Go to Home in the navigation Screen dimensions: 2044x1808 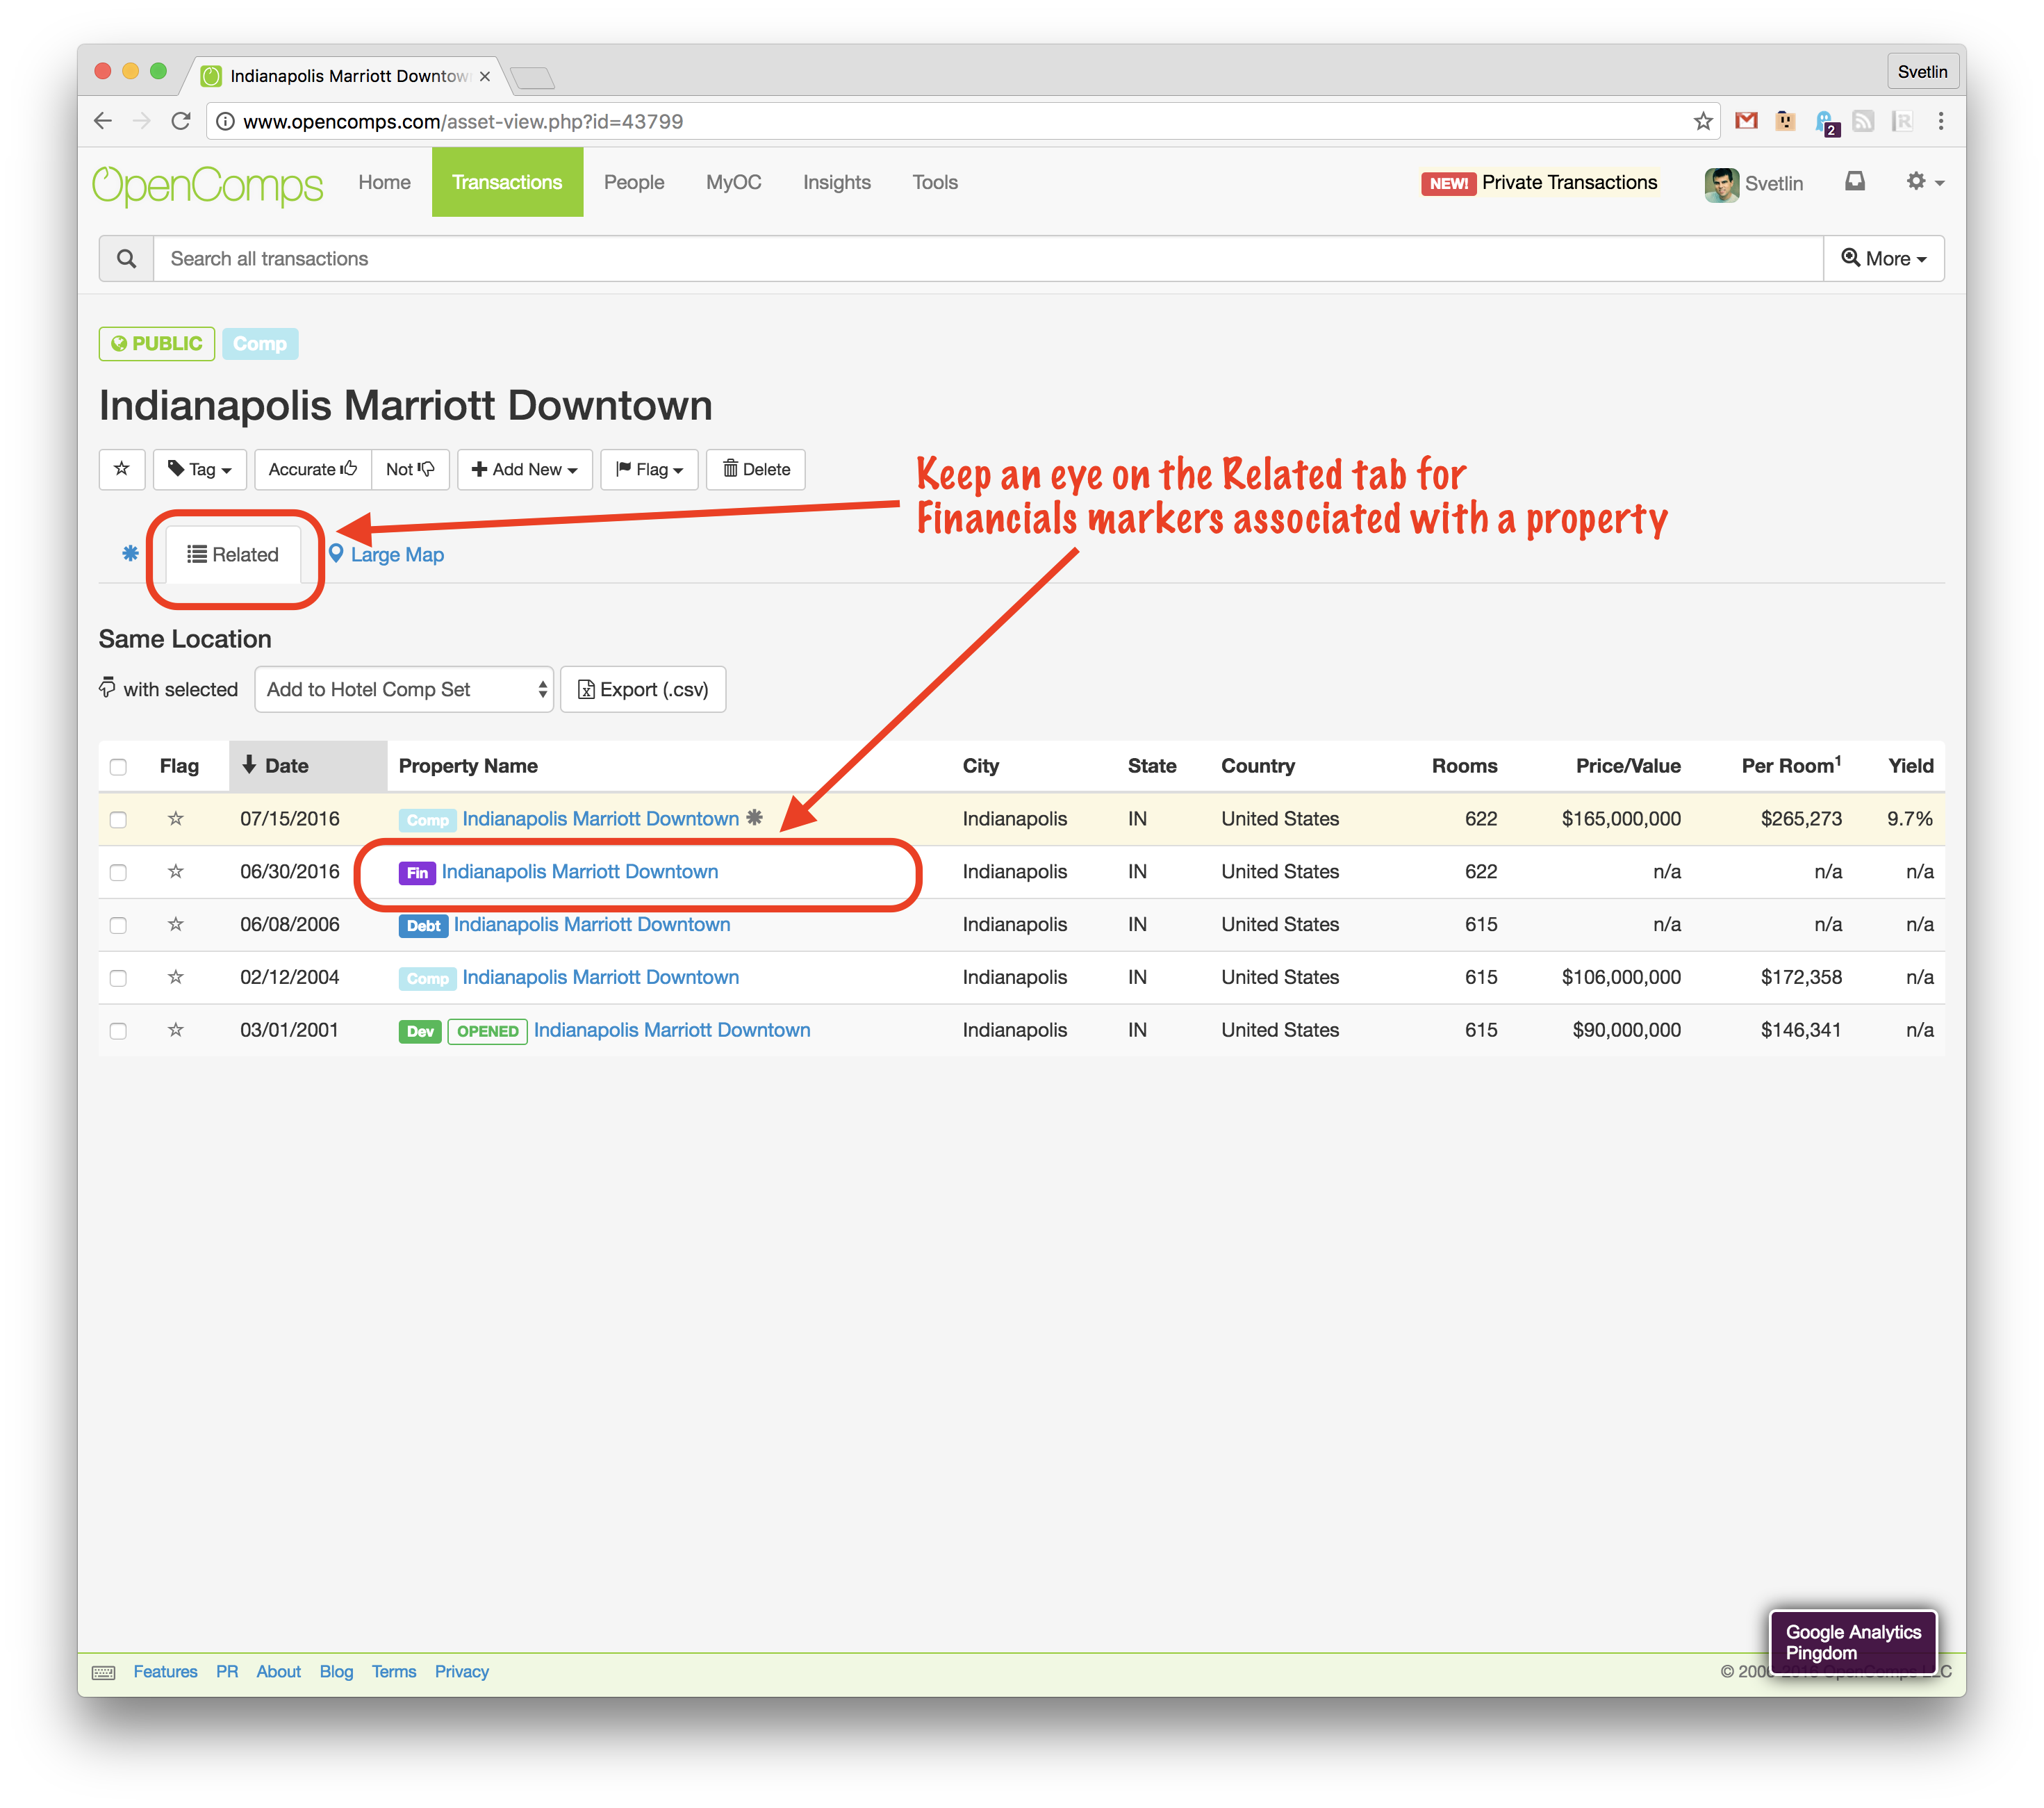(384, 182)
